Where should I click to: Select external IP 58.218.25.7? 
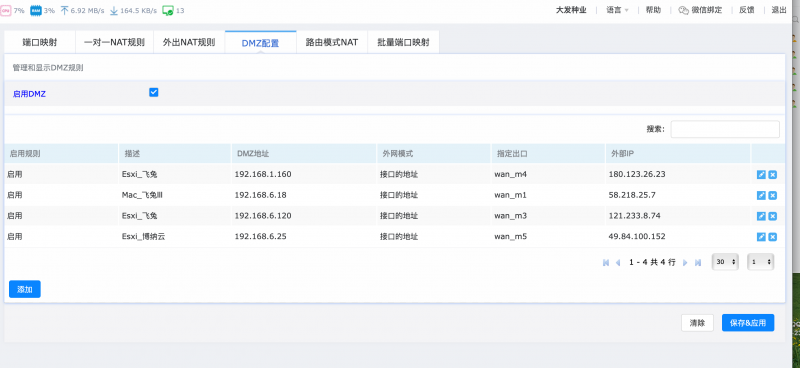coord(632,195)
